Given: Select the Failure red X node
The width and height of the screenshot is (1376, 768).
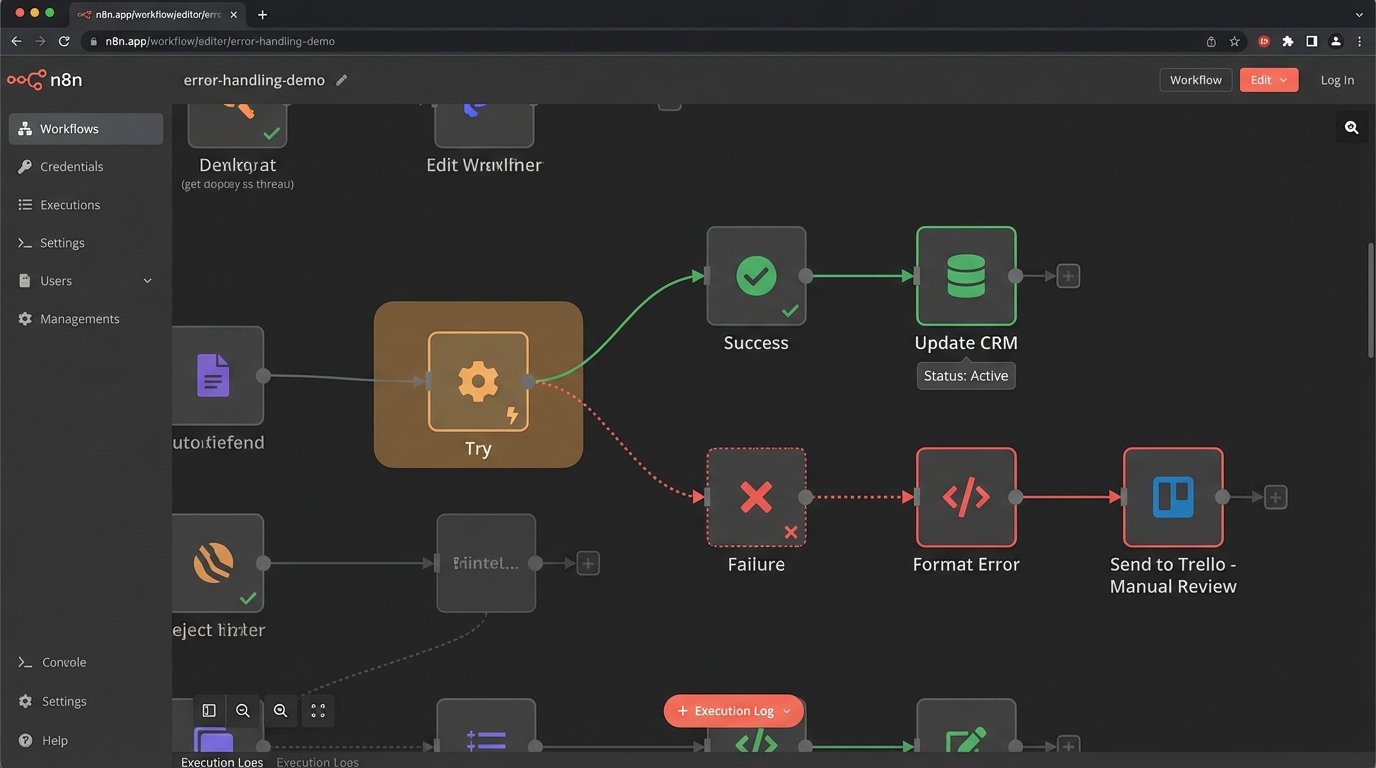Looking at the screenshot, I should click(756, 497).
